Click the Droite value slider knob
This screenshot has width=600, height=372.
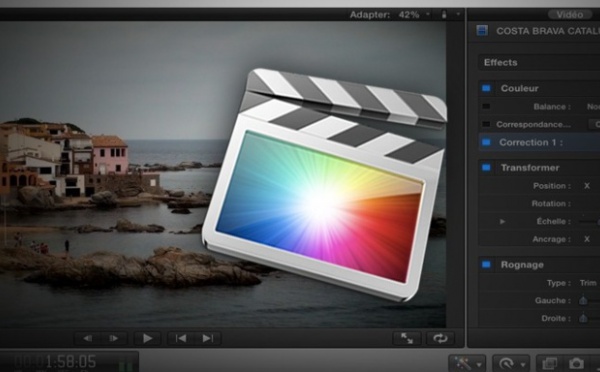(x=583, y=318)
